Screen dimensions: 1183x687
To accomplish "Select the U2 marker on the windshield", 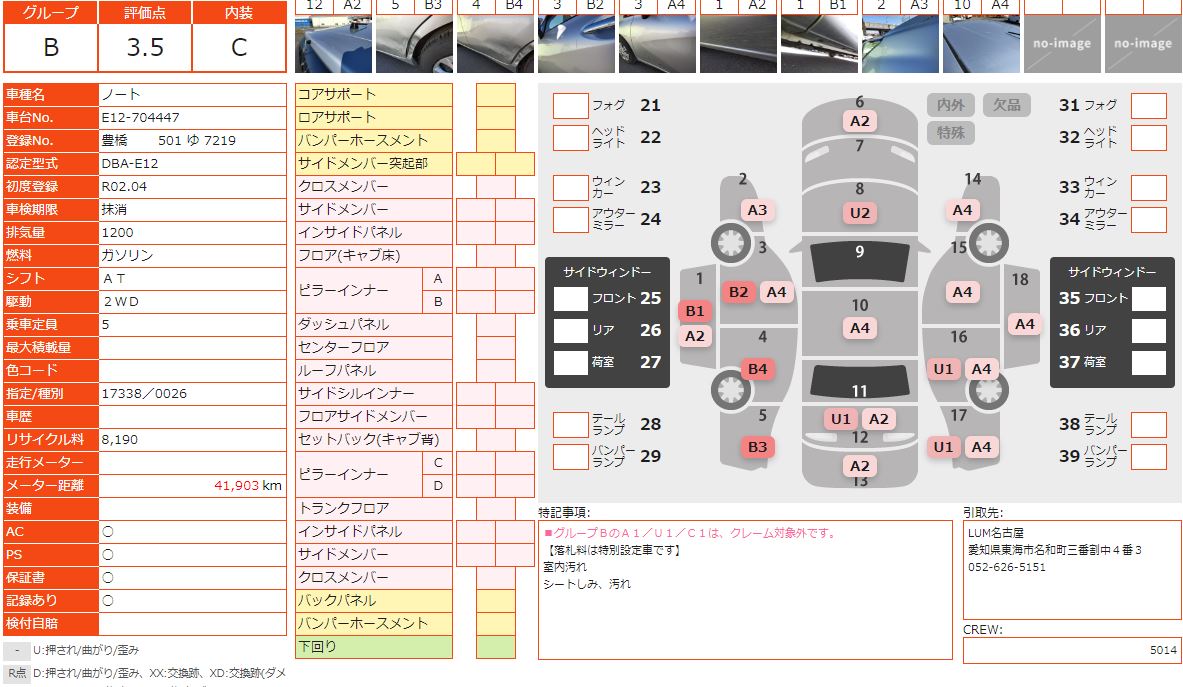I will click(x=859, y=212).
